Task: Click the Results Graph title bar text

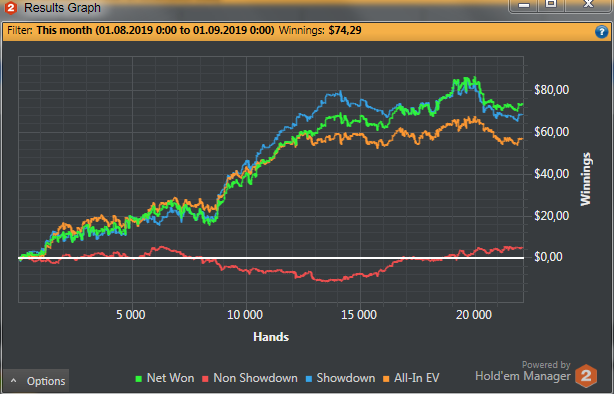Action: pos(62,7)
